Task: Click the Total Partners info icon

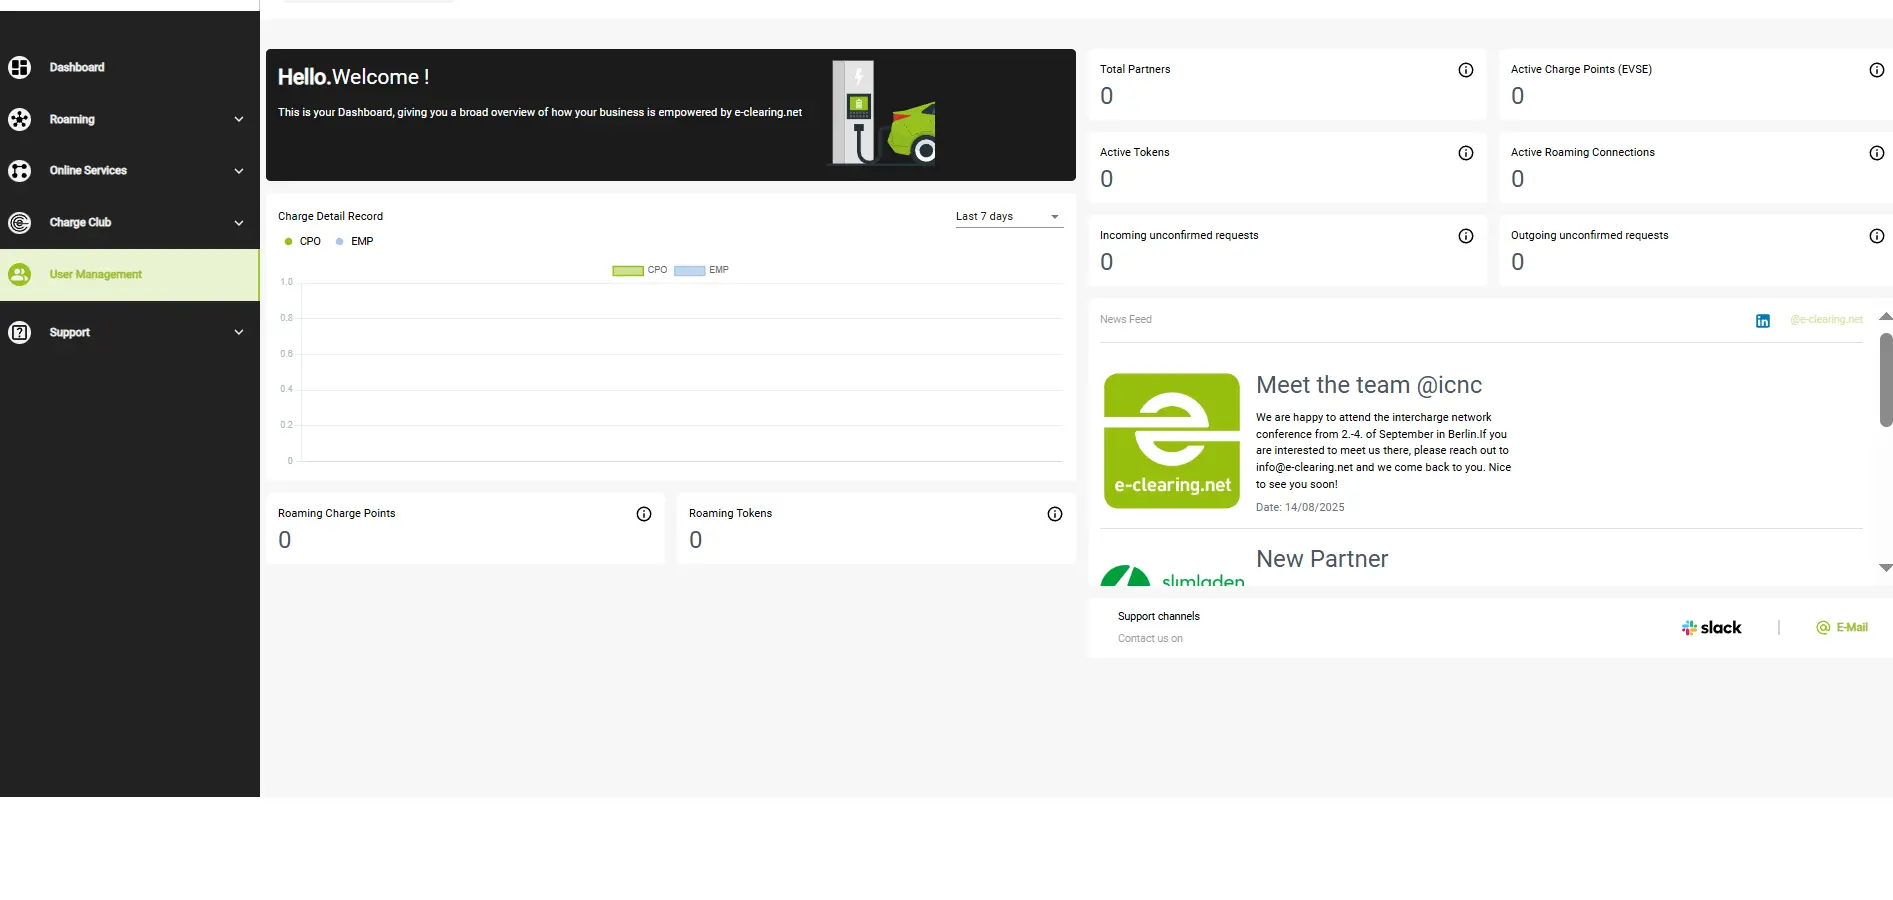Action: pos(1465,70)
